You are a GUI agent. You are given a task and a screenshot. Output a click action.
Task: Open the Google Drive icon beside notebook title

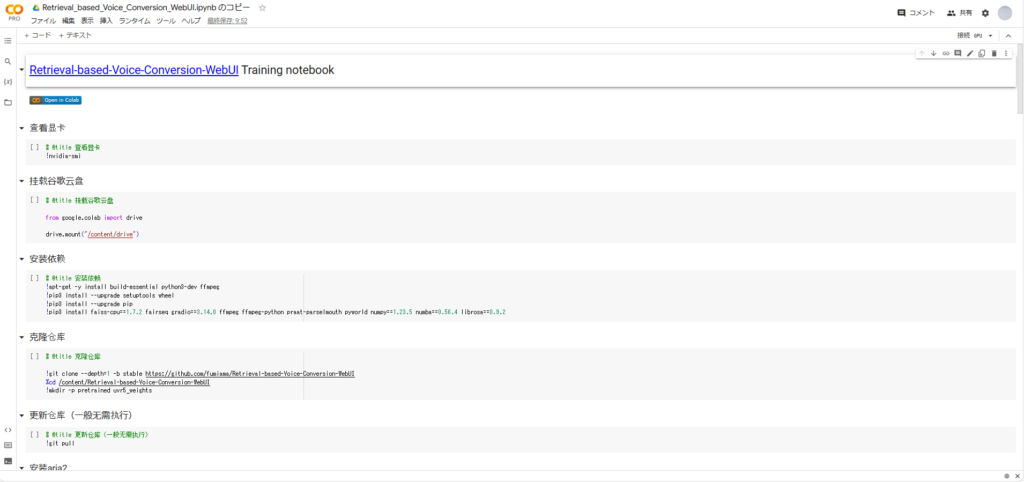point(37,8)
